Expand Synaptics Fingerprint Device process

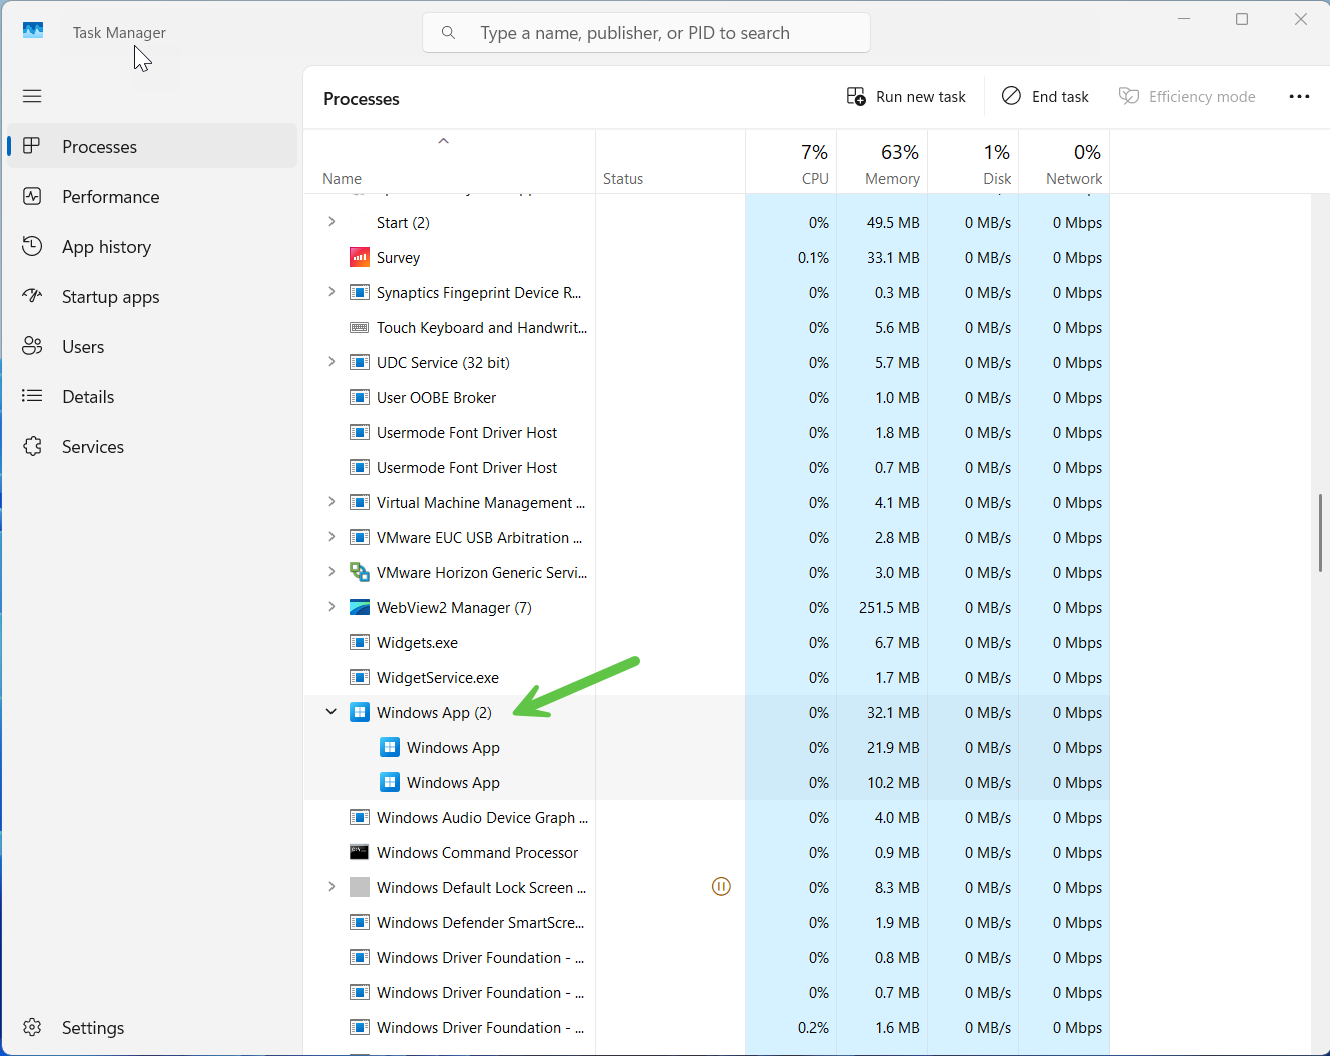332,292
